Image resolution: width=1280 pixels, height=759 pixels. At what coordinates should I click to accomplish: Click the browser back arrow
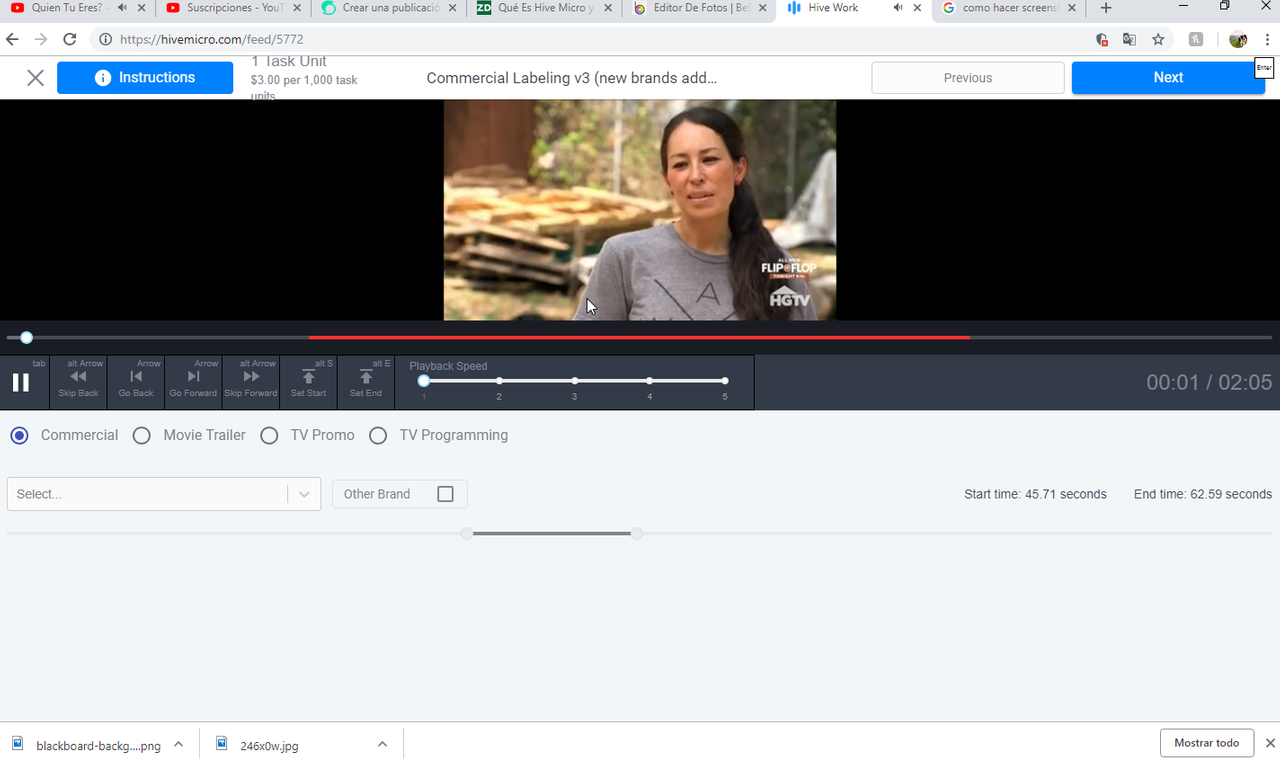[13, 40]
